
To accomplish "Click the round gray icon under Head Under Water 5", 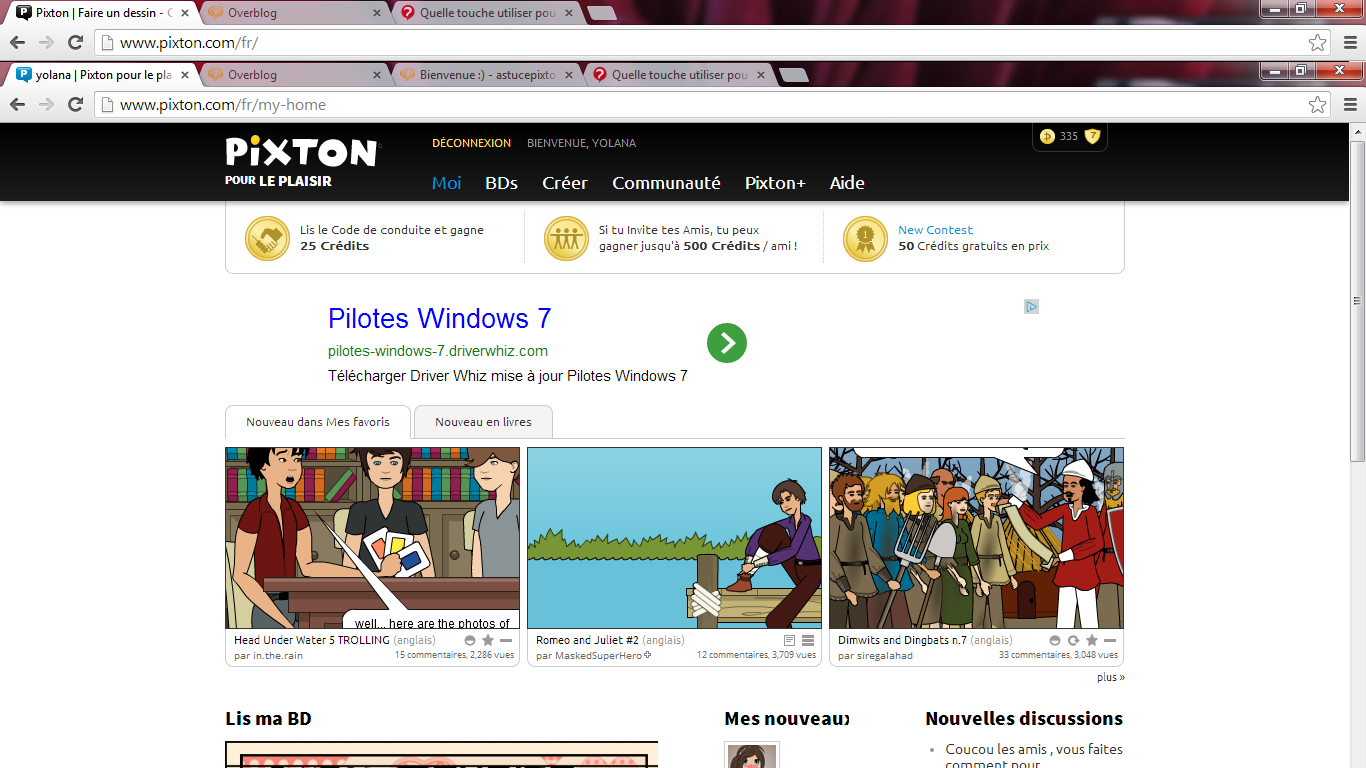I will [470, 640].
